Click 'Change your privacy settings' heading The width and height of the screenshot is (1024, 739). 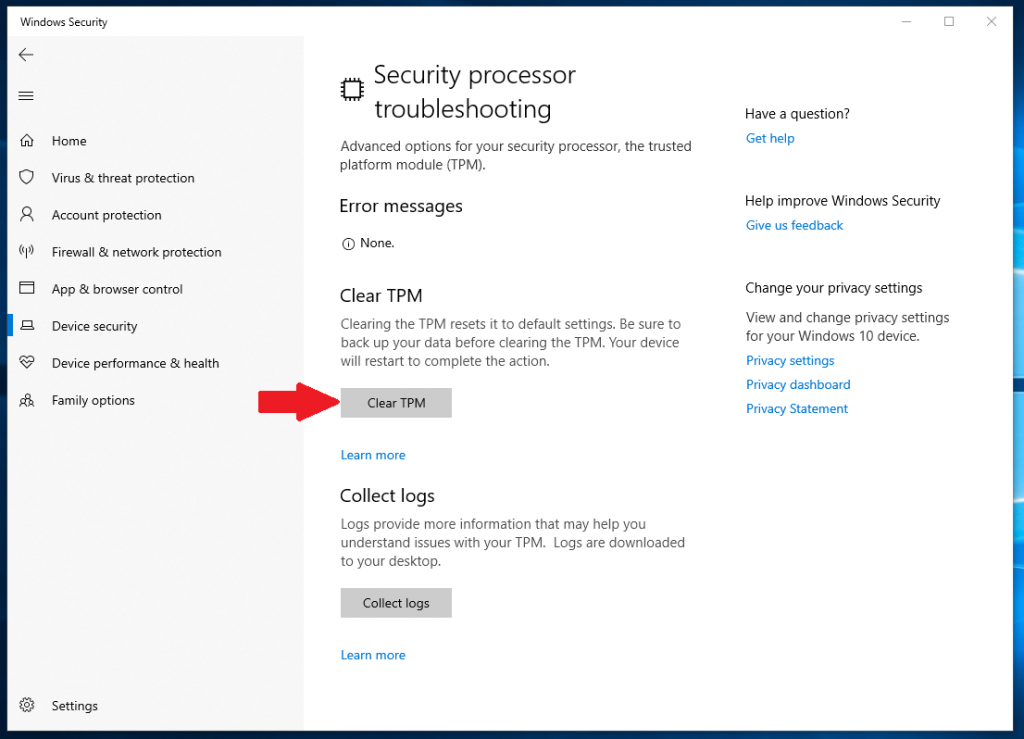tap(834, 288)
